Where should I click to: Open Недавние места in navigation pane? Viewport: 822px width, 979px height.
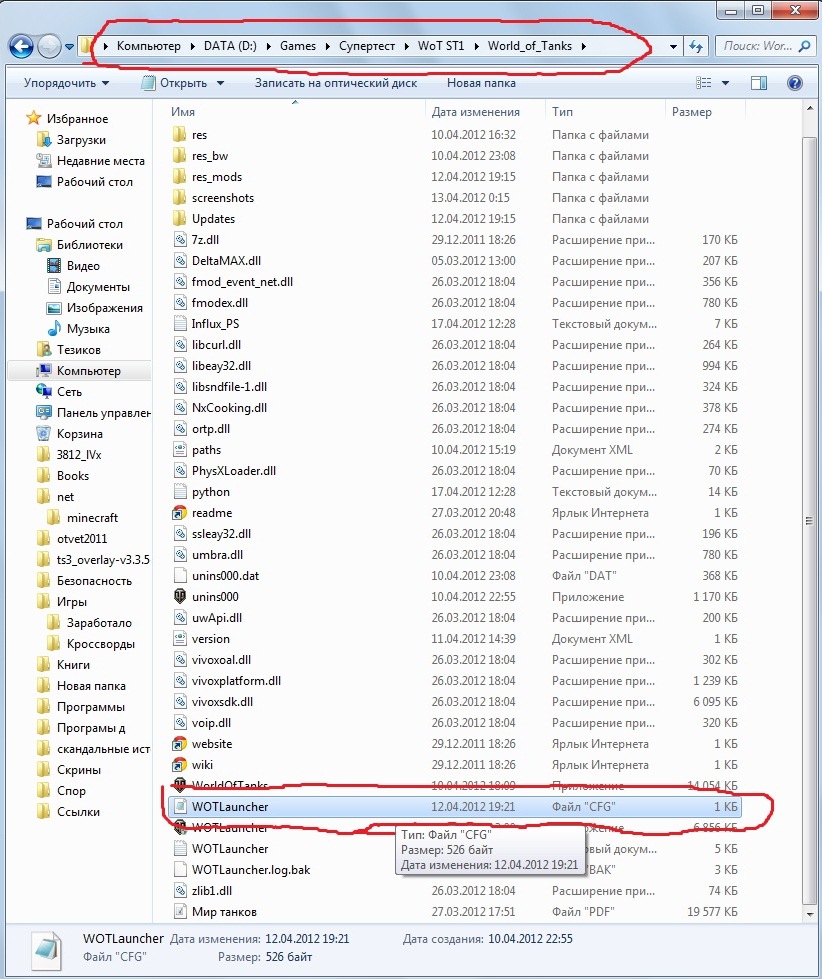coord(100,161)
